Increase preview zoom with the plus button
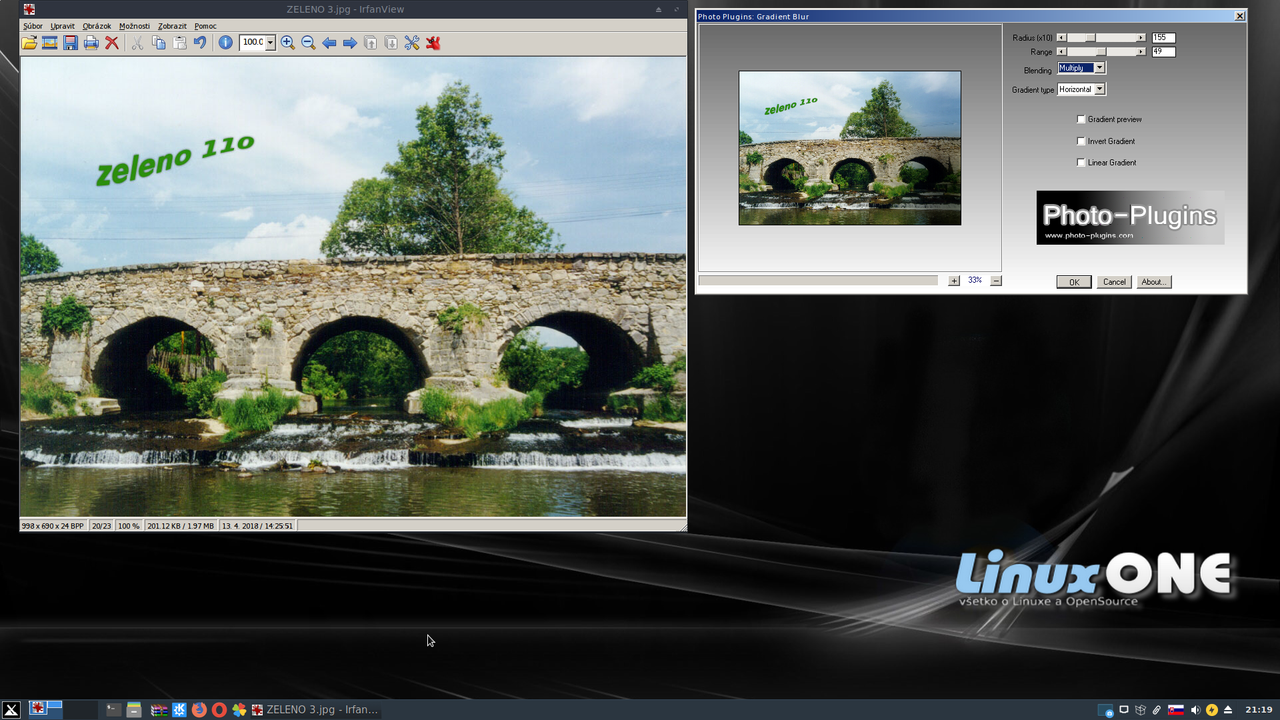This screenshot has height=720, width=1280. coord(954,281)
